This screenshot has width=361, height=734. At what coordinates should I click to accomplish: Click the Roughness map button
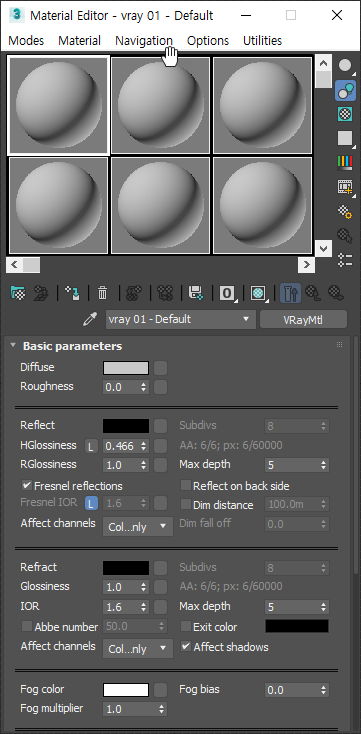pos(161,387)
